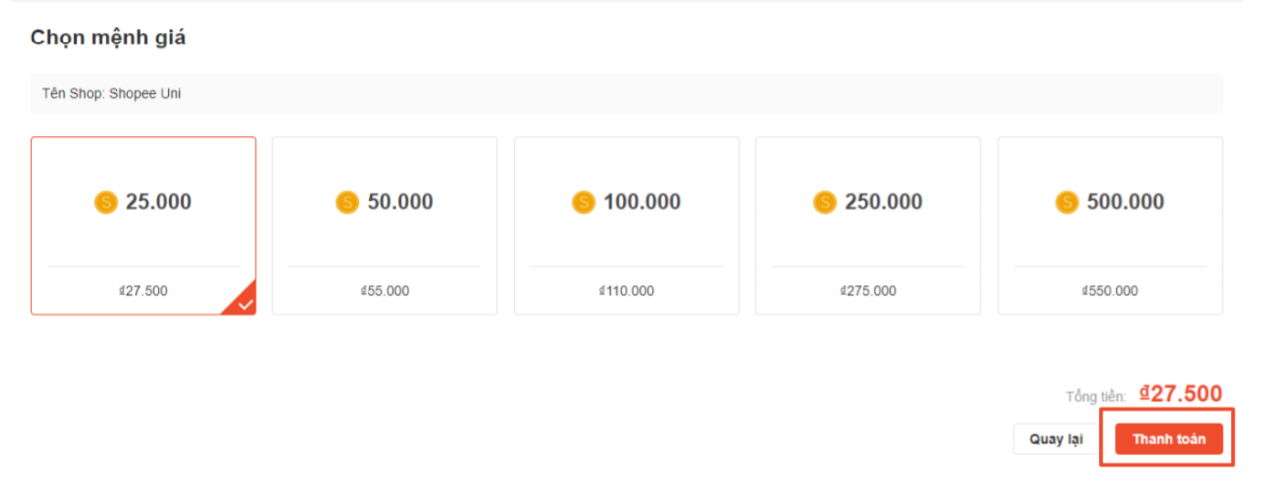
Task: Select the 25.000 coin denomination card
Action: (x=143, y=226)
